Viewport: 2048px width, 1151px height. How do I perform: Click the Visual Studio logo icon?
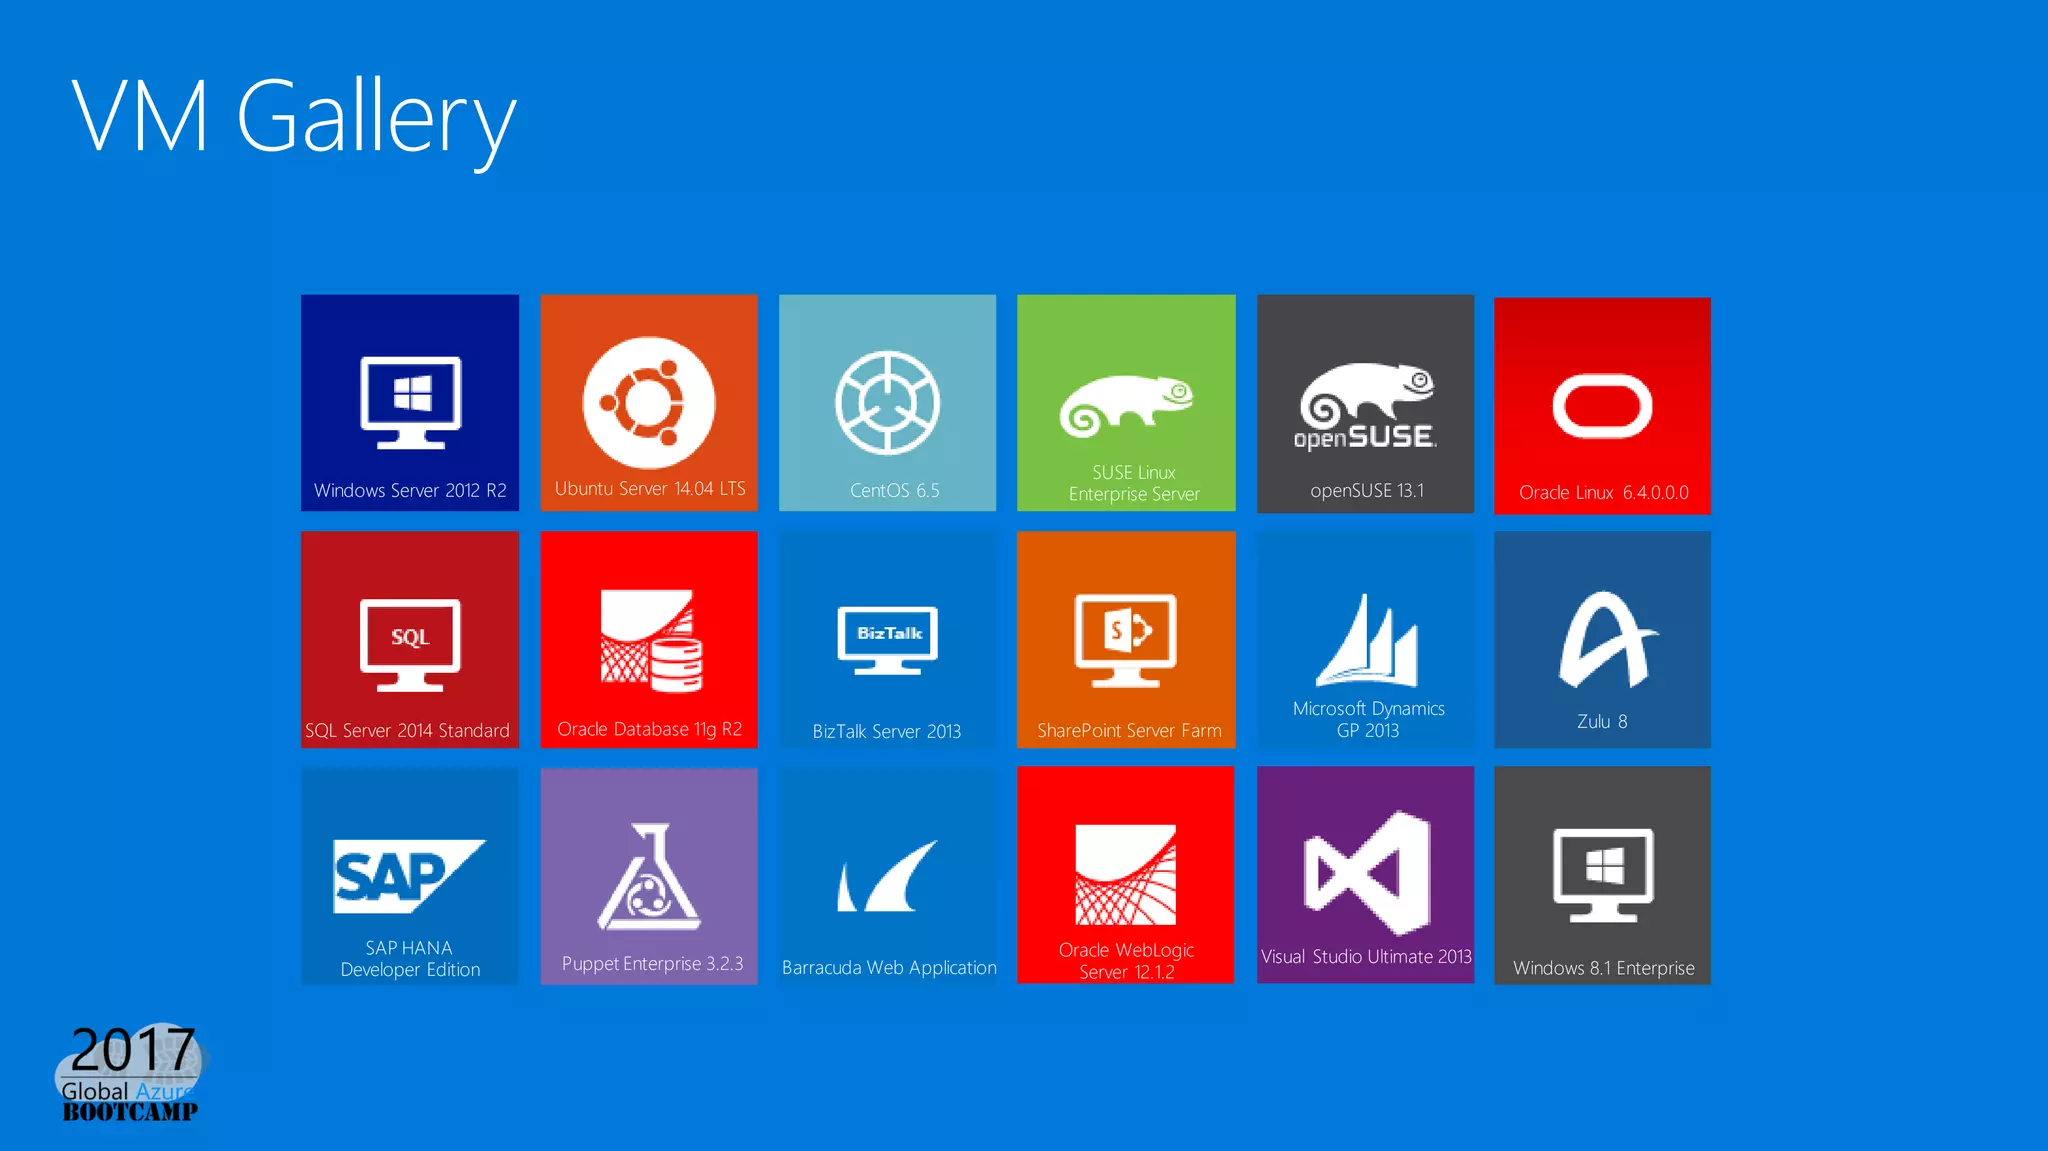1367,873
